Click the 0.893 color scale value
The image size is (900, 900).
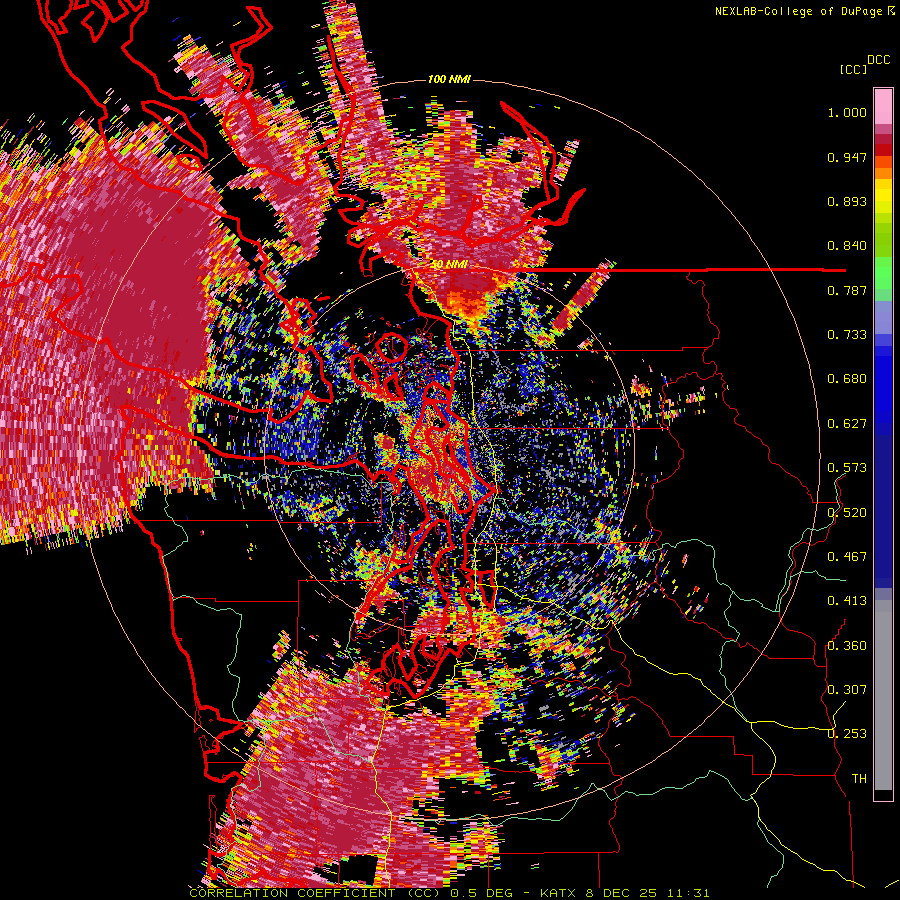847,201
